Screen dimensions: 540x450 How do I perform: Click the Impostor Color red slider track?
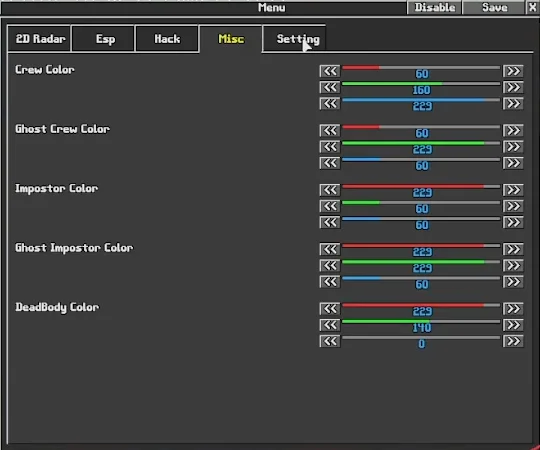pyautogui.click(x=421, y=187)
